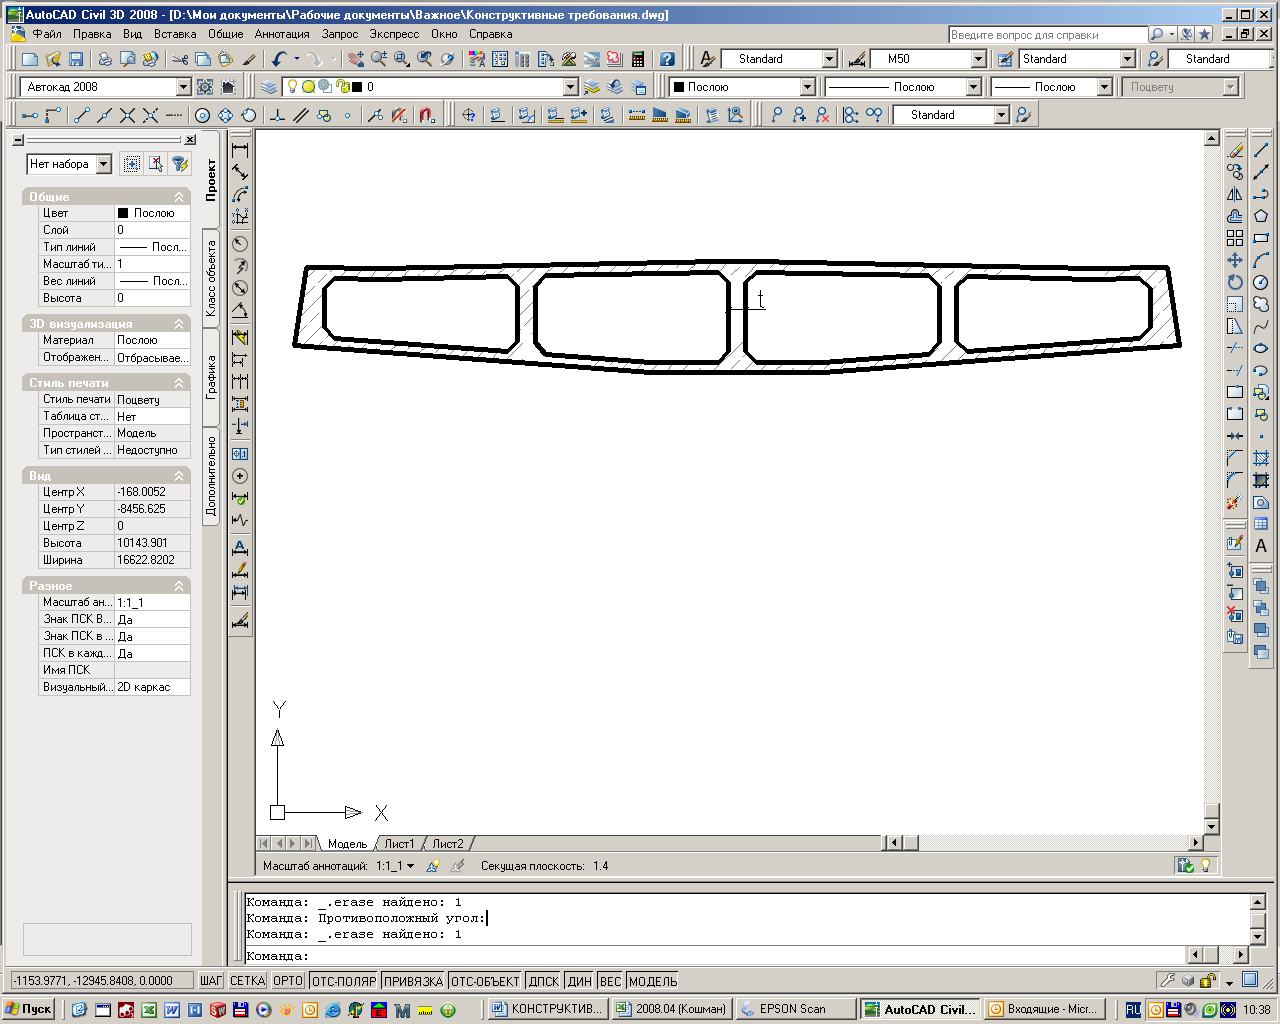1280x1024 pixels.
Task: Click the Save icon in Standard toolbar
Action: pos(76,59)
